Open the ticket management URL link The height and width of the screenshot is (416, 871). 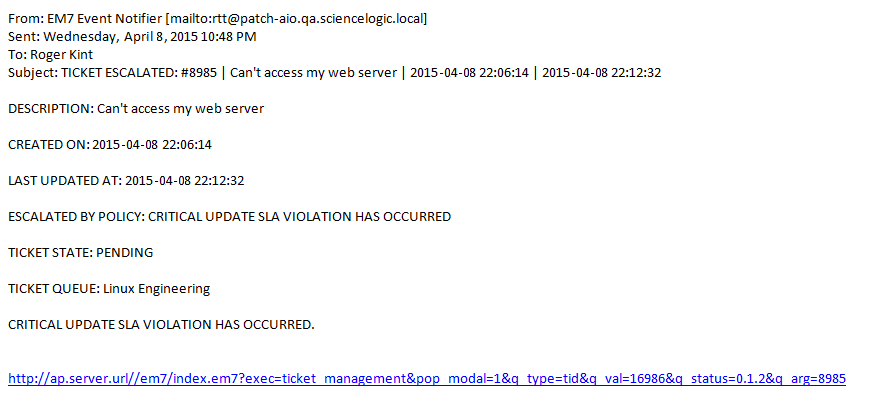coord(427,379)
